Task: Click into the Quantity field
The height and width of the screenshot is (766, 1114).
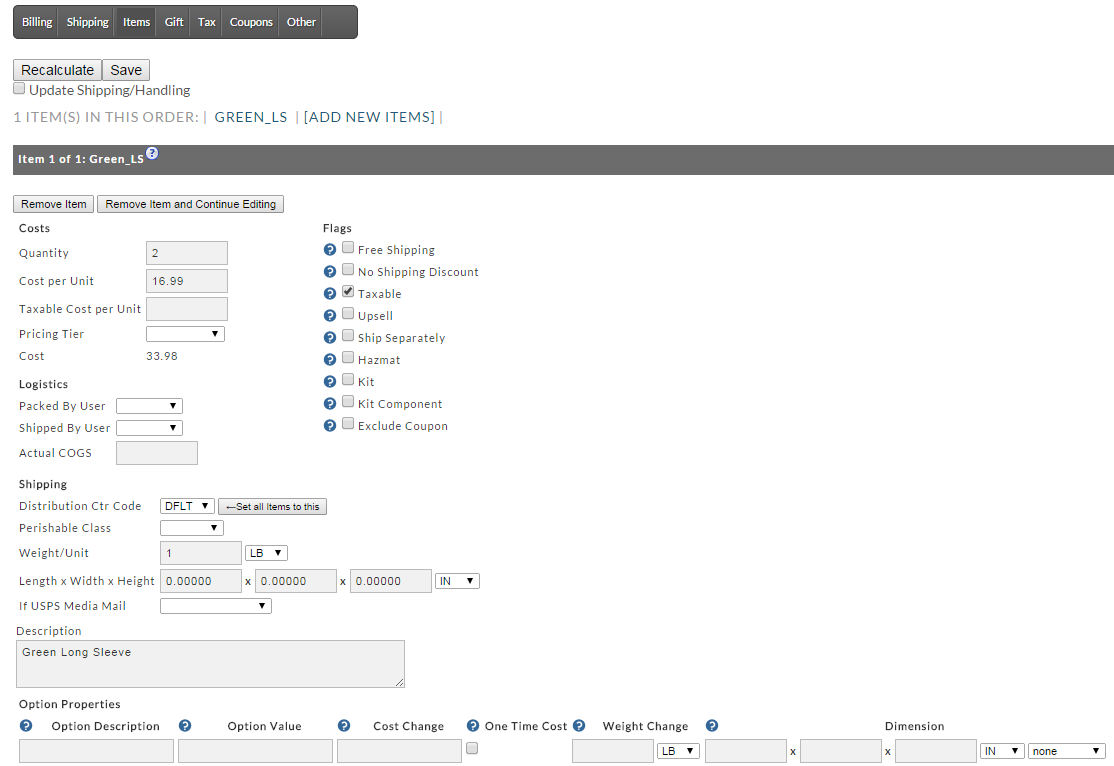Action: (x=187, y=253)
